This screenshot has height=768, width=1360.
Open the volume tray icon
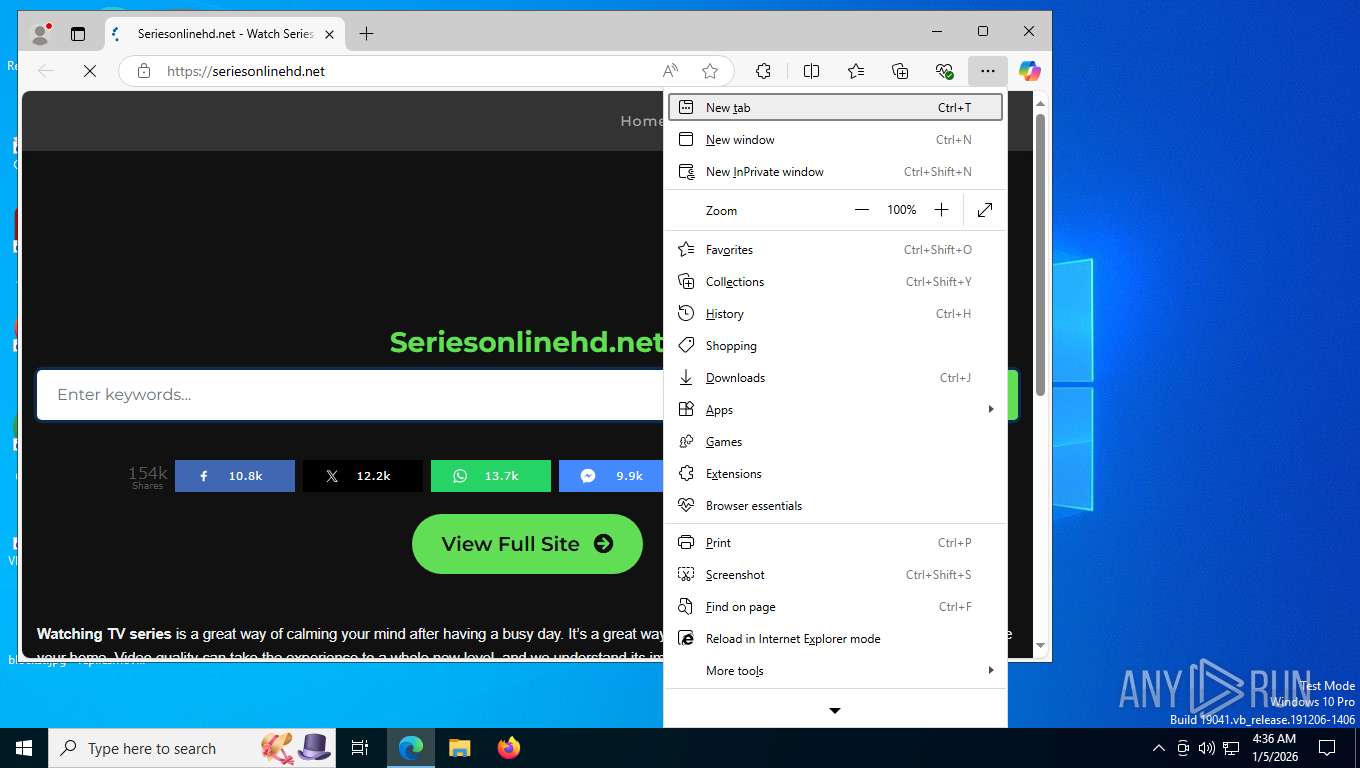[x=1206, y=748]
